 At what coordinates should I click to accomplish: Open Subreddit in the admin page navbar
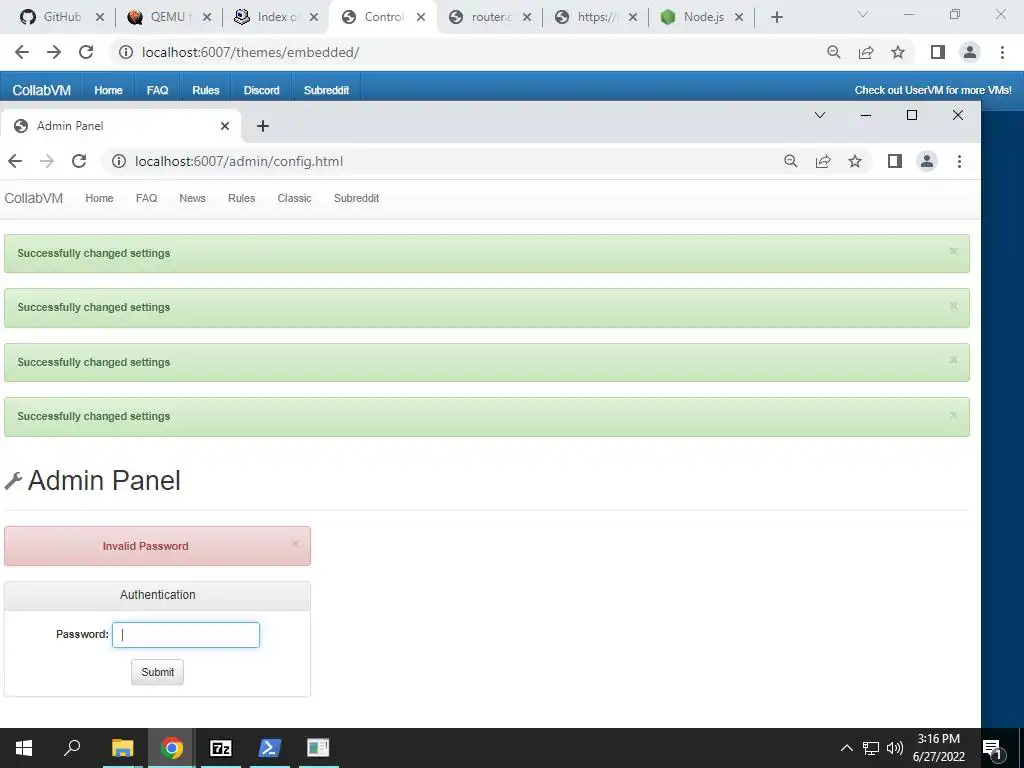coord(356,199)
